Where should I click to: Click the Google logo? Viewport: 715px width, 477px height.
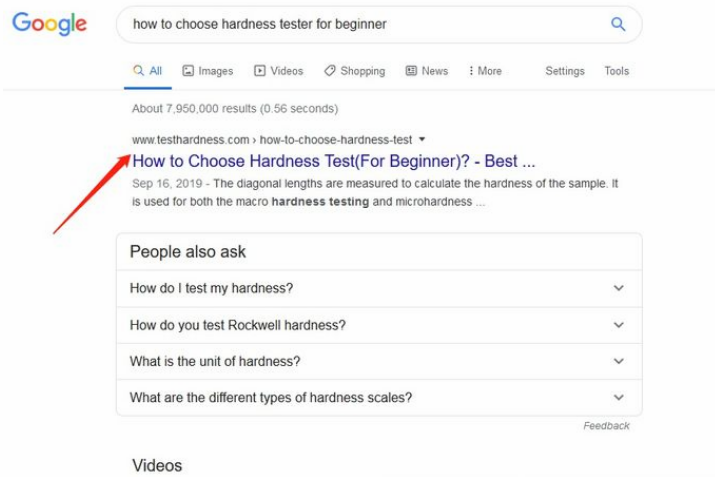tap(49, 24)
